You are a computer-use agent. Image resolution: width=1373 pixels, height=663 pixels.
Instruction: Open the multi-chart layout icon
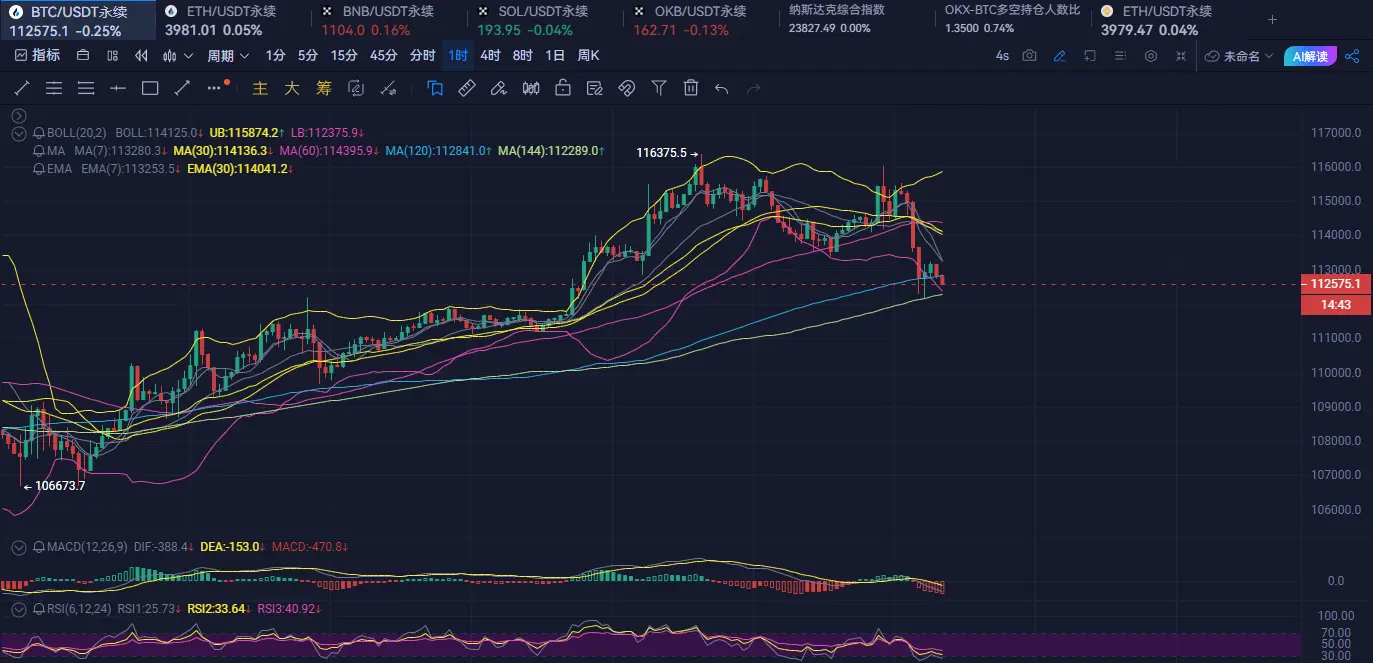click(113, 56)
